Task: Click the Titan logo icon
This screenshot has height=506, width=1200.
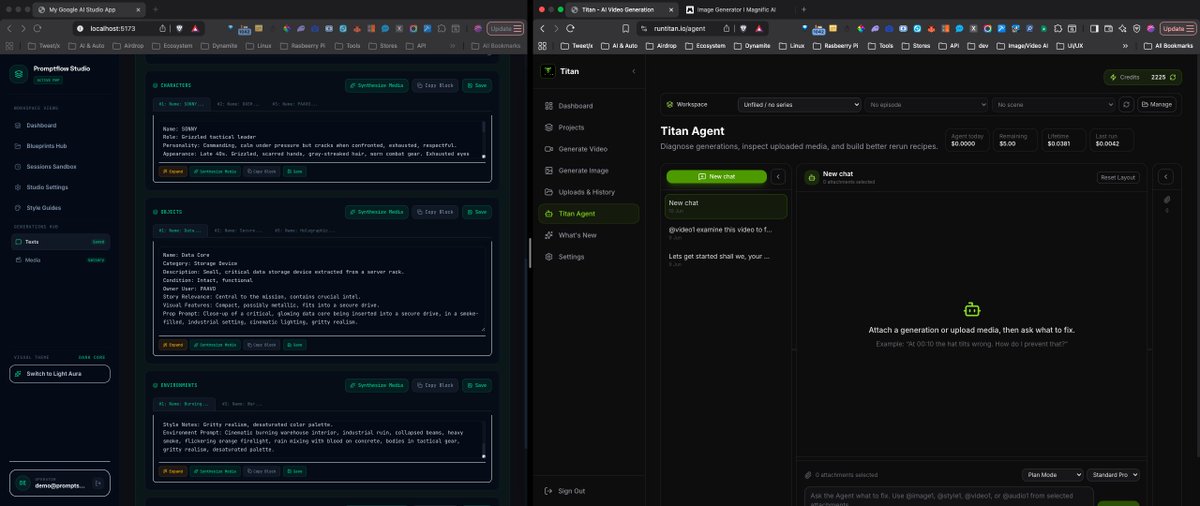Action: (x=547, y=71)
